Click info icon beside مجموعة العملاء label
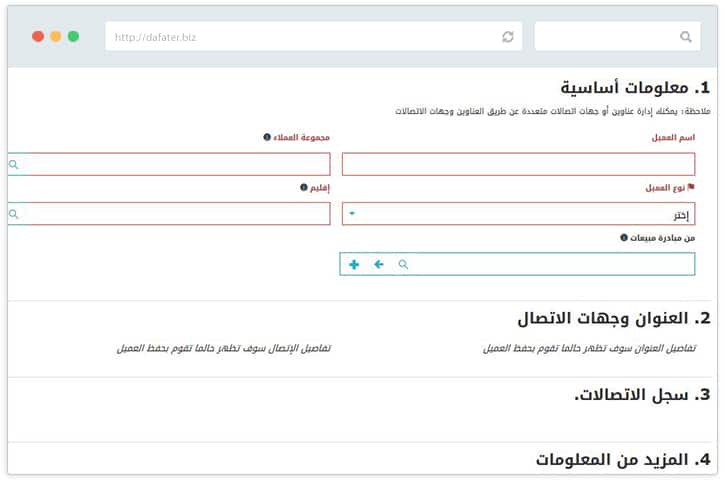Screen dimensions: 725x485 coord(267,137)
